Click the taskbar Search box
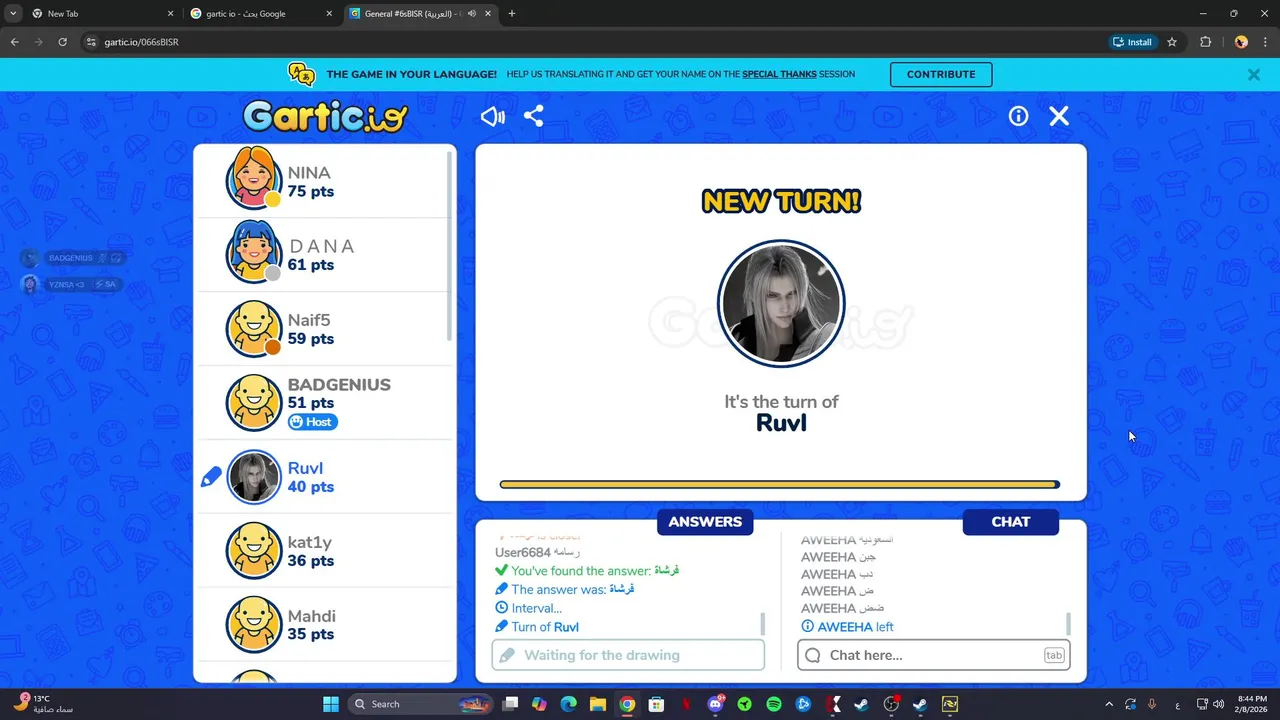The height and width of the screenshot is (720, 1280). pyautogui.click(x=420, y=704)
